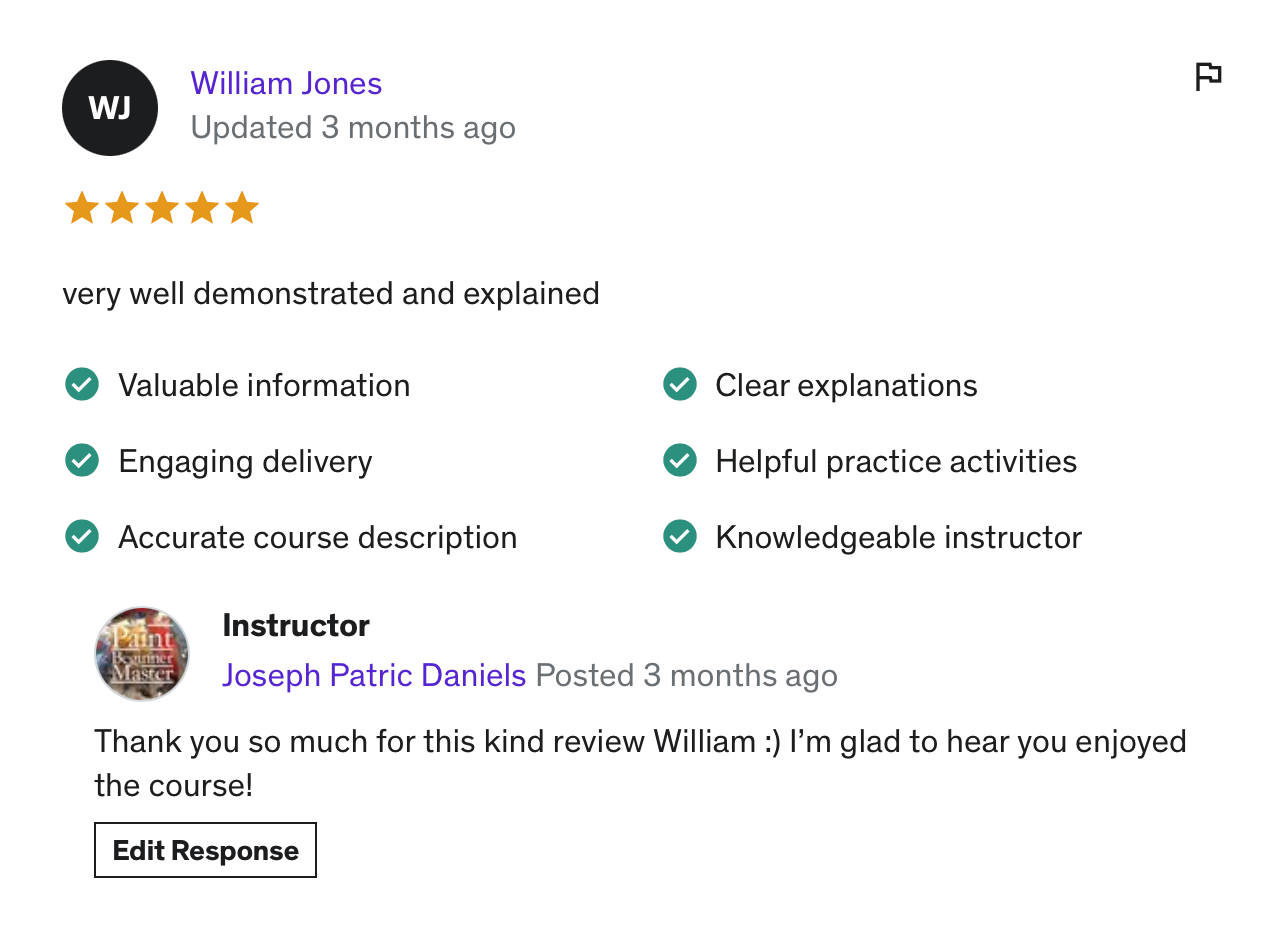The height and width of the screenshot is (938, 1286).
Task: Click the review text 'very well demonstrated and explained'
Action: pos(331,294)
